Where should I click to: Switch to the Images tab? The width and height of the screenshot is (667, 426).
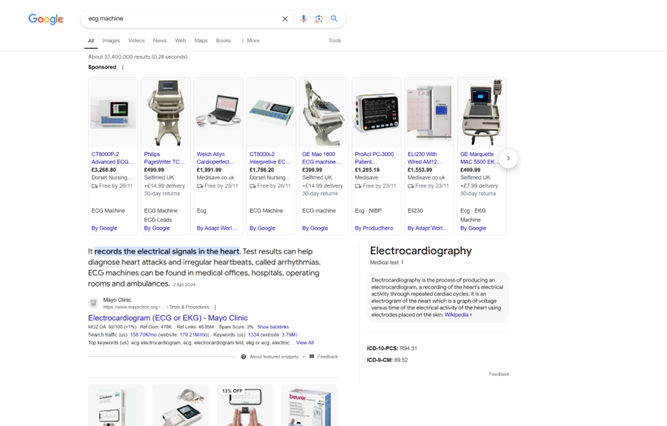click(x=110, y=41)
